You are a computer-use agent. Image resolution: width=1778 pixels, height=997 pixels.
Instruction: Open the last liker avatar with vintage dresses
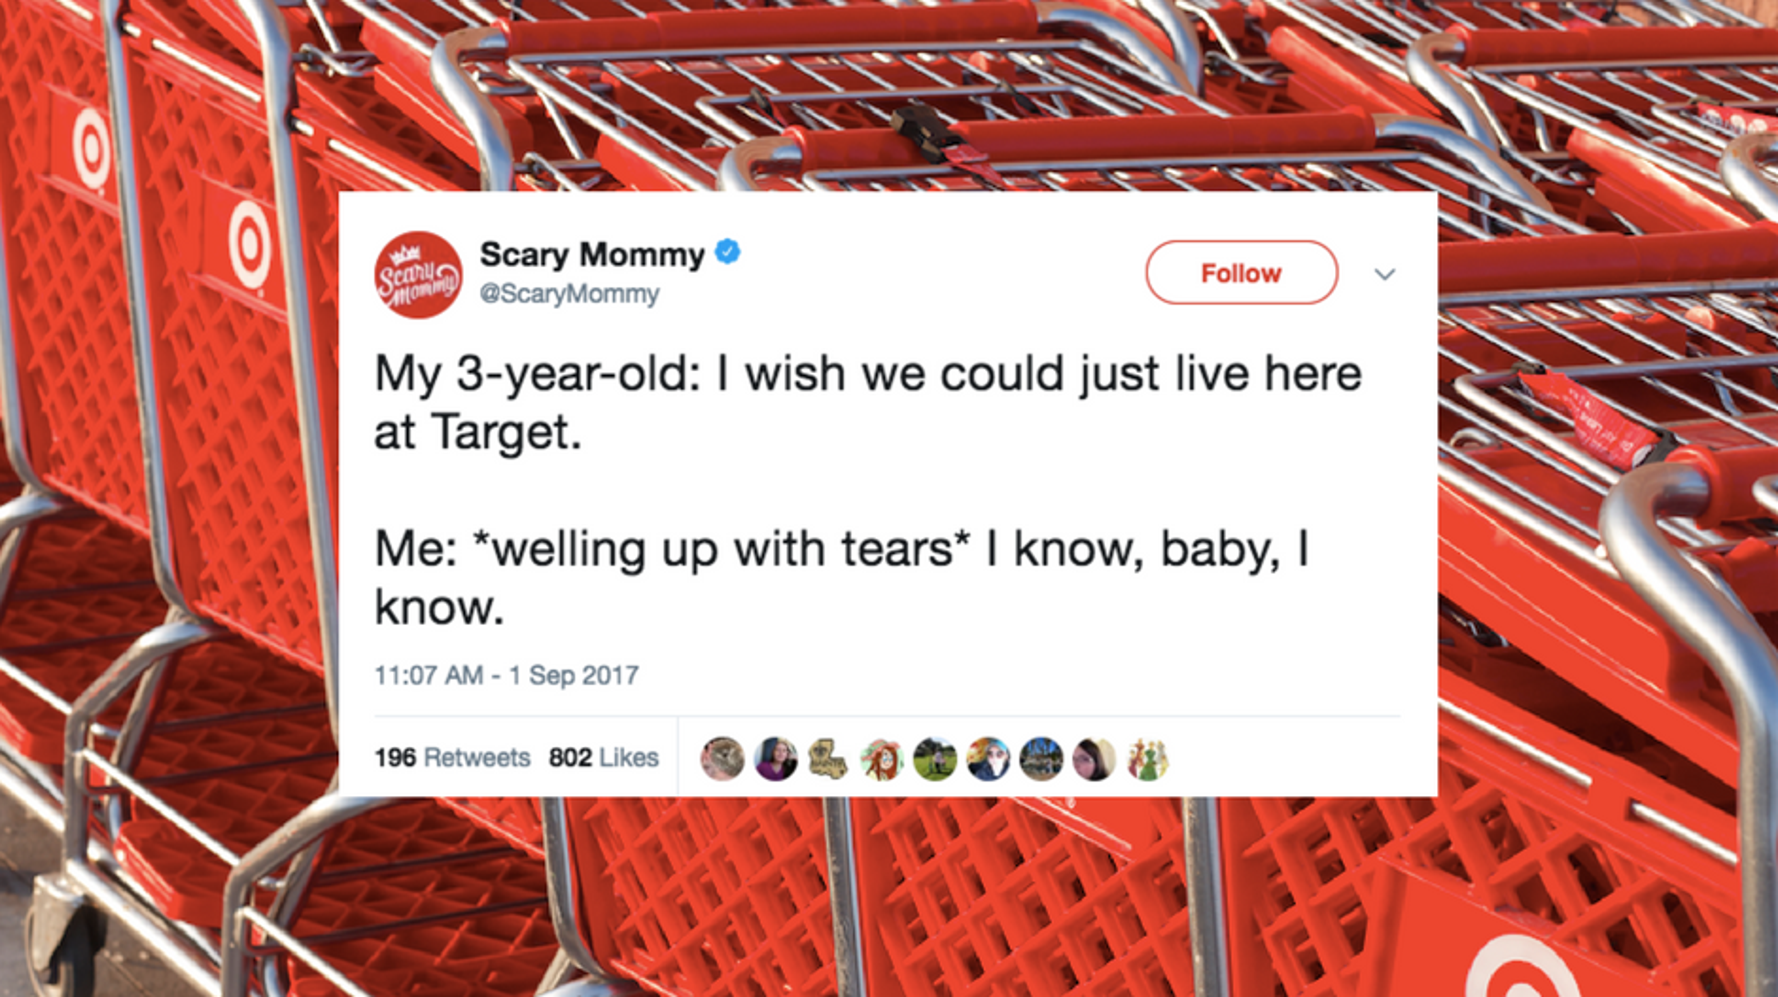pos(1147,759)
